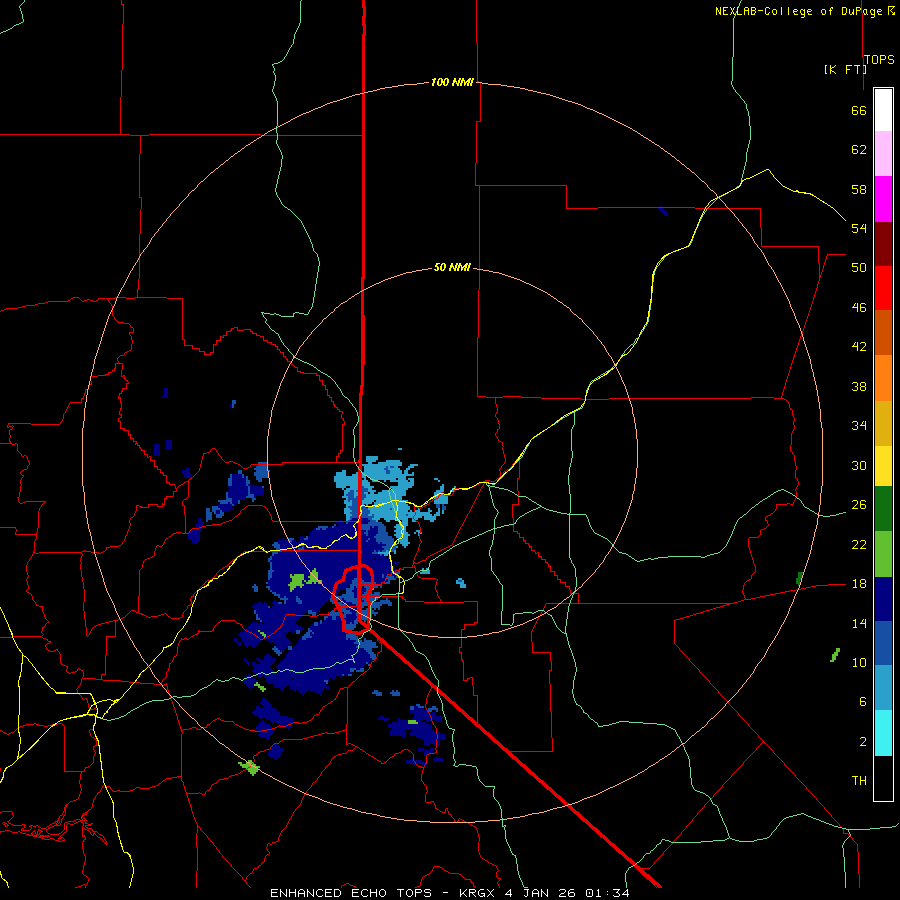Click the magenta legend swatch
The image size is (900, 900).
pyautogui.click(x=883, y=199)
